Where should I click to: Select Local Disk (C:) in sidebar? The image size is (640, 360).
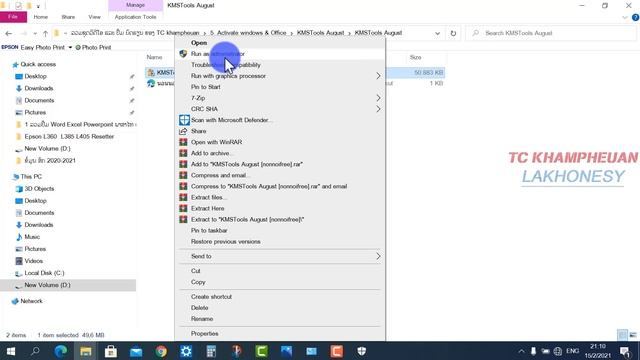click(x=44, y=273)
